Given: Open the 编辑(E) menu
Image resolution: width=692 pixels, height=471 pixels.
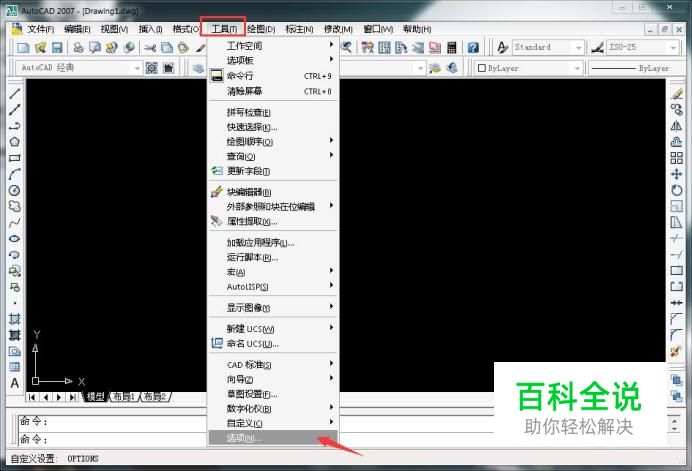Looking at the screenshot, I should coord(77,29).
